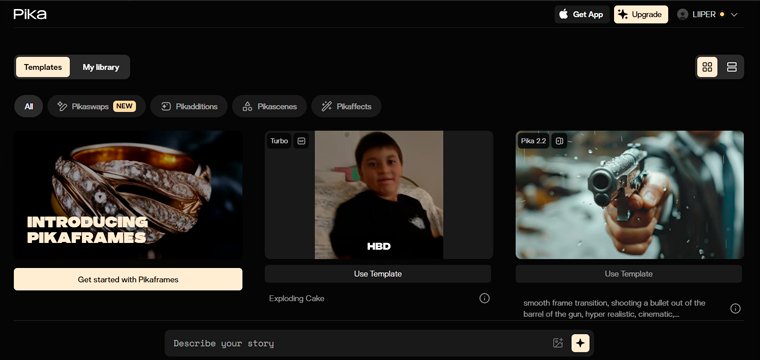
Task: Click the icon next to Pika 2.2 badge
Action: tap(559, 141)
